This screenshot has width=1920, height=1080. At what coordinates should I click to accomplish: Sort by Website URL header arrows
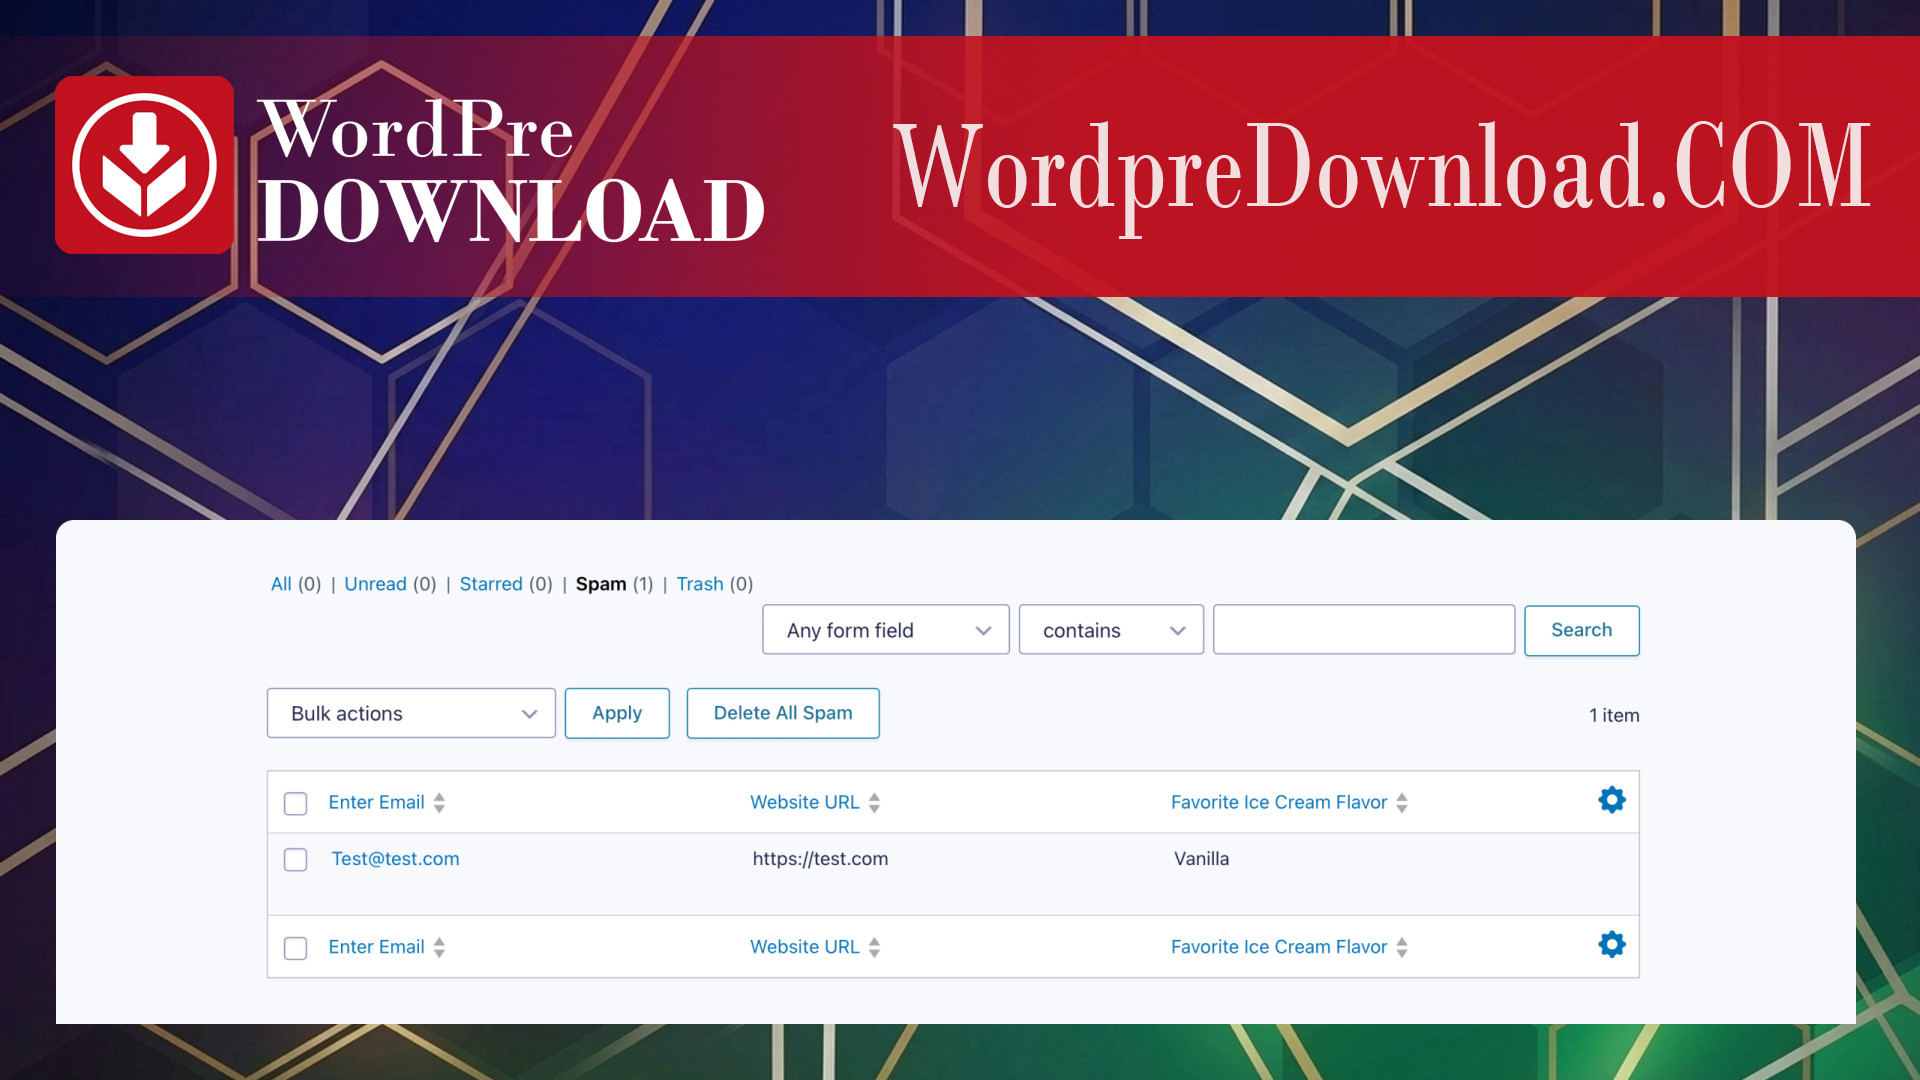coord(874,803)
